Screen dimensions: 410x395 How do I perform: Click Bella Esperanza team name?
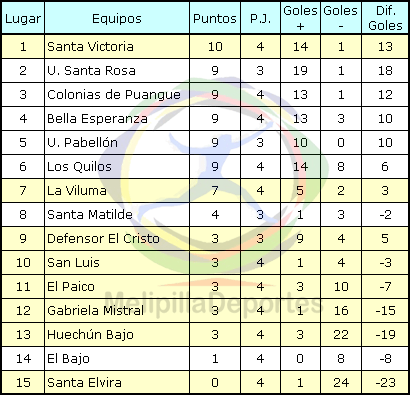pyautogui.click(x=97, y=119)
